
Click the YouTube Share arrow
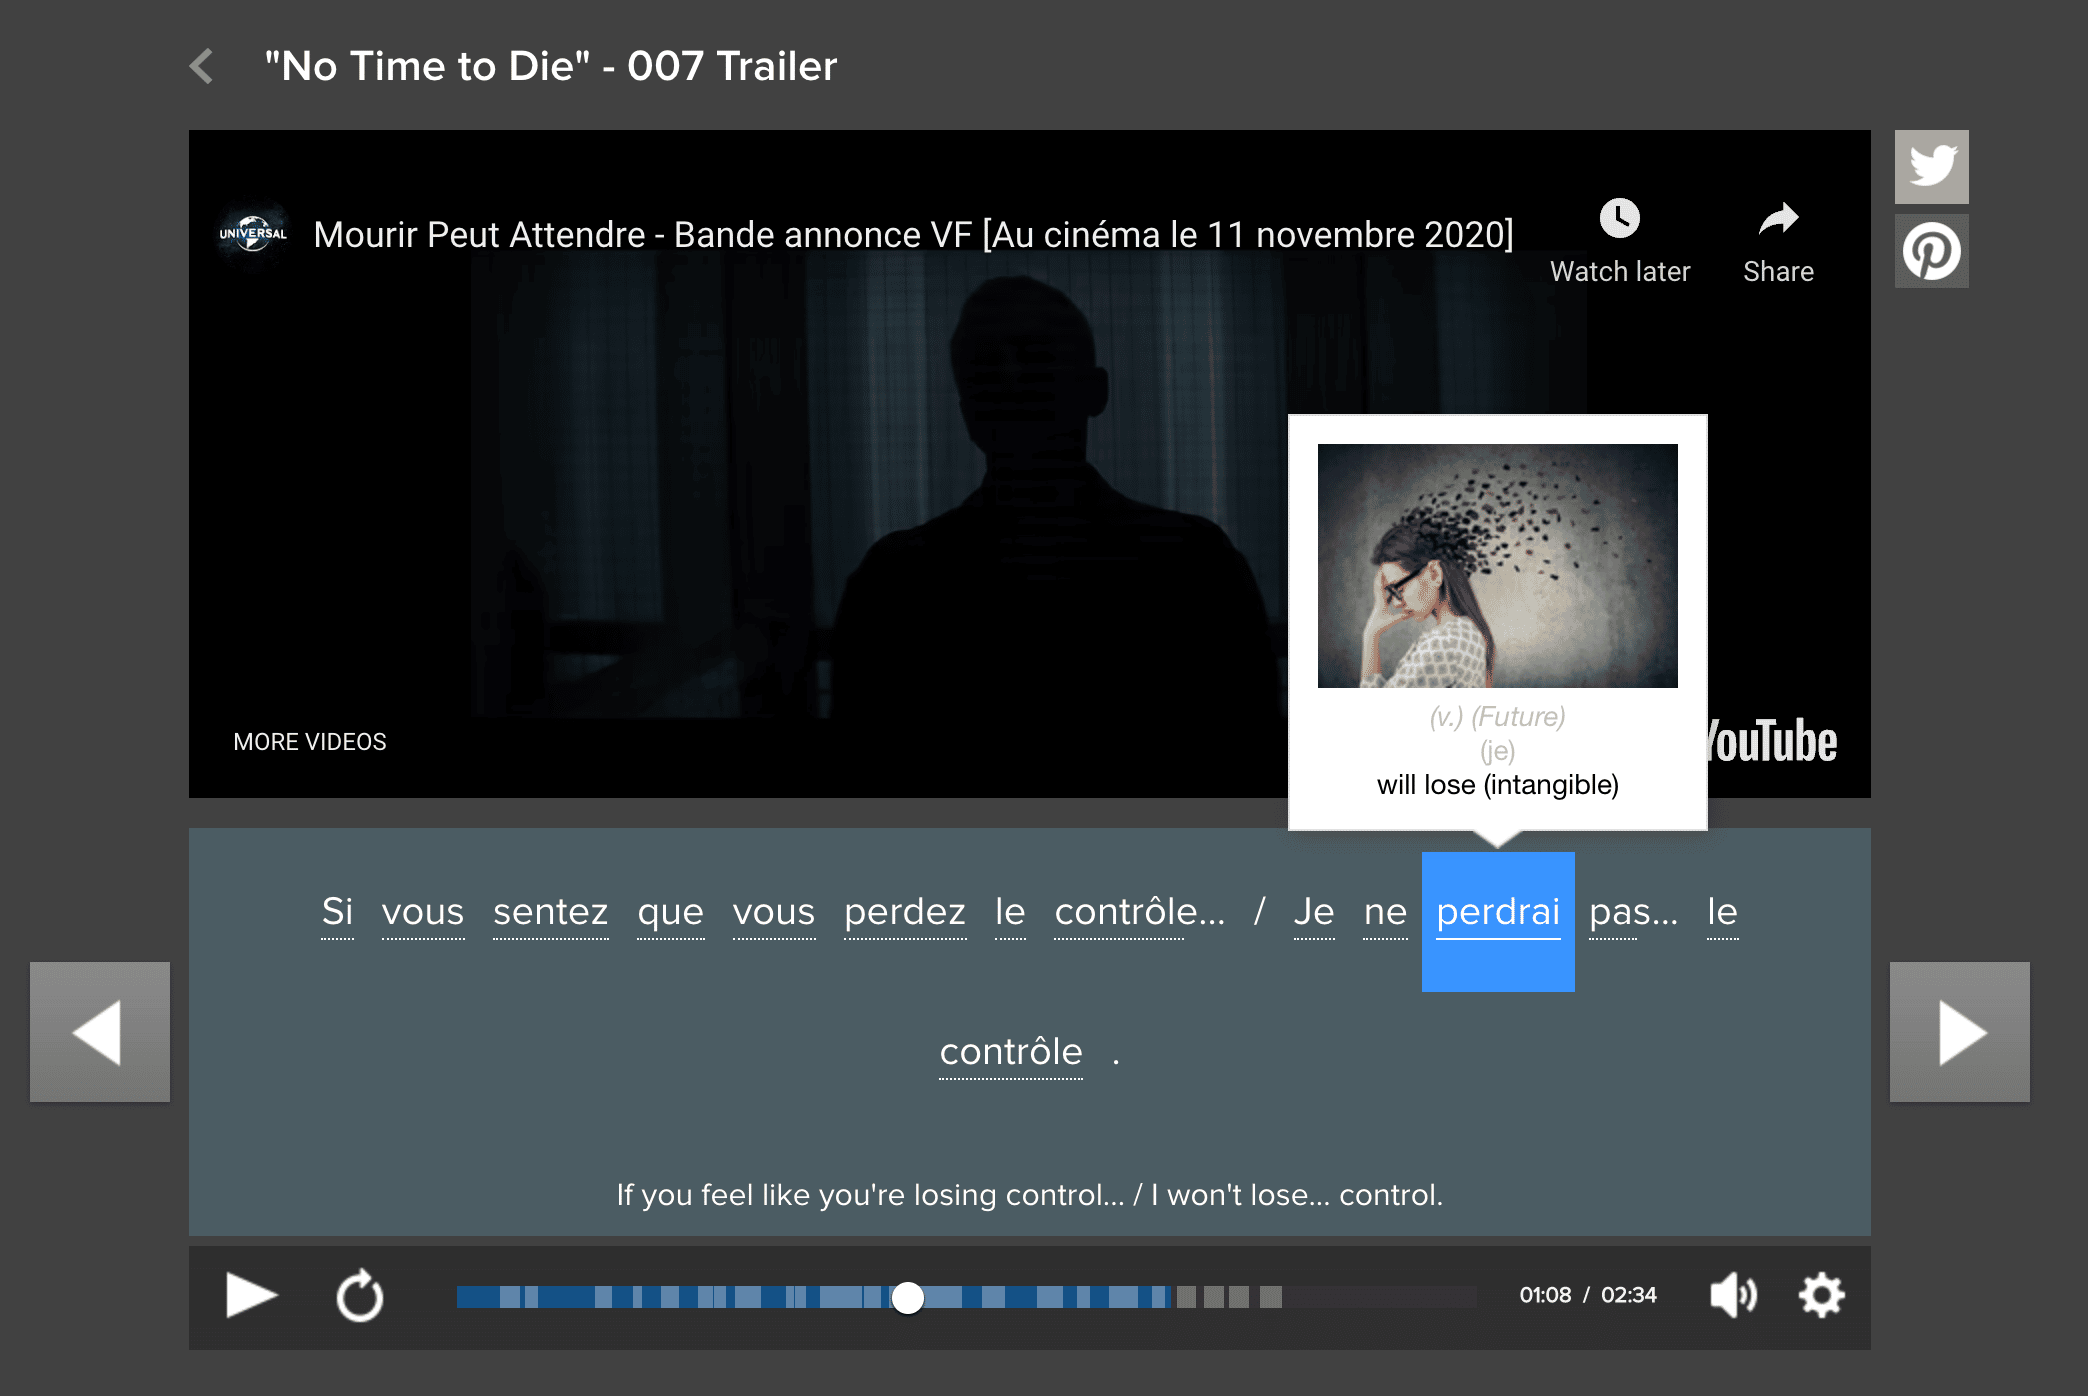(x=1778, y=219)
